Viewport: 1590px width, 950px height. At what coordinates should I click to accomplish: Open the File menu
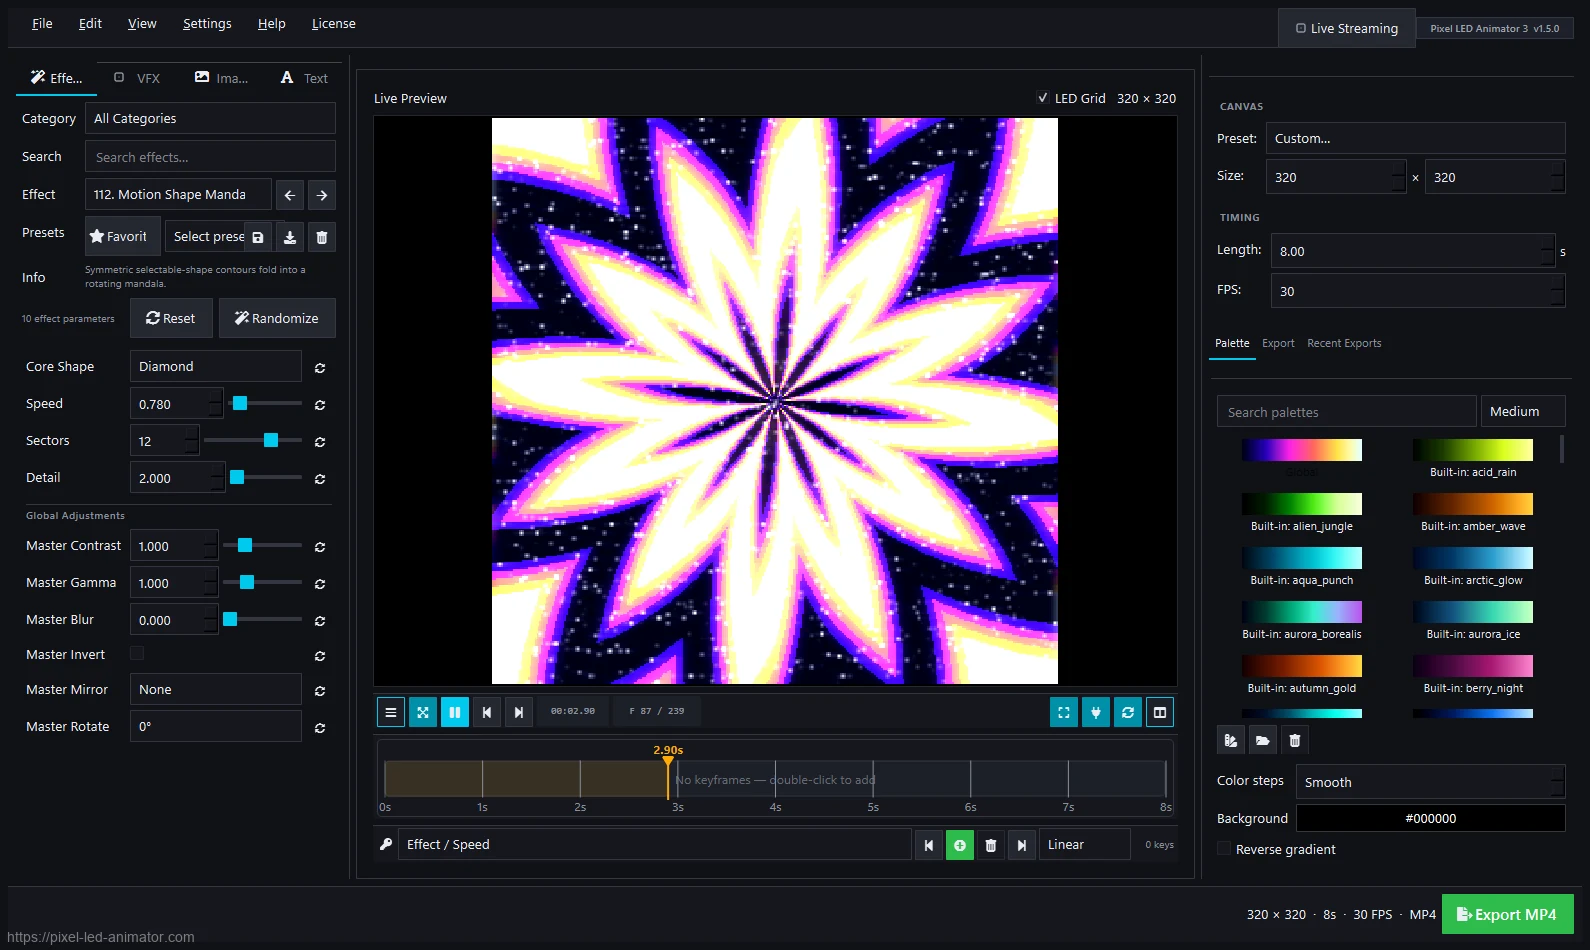(x=42, y=23)
